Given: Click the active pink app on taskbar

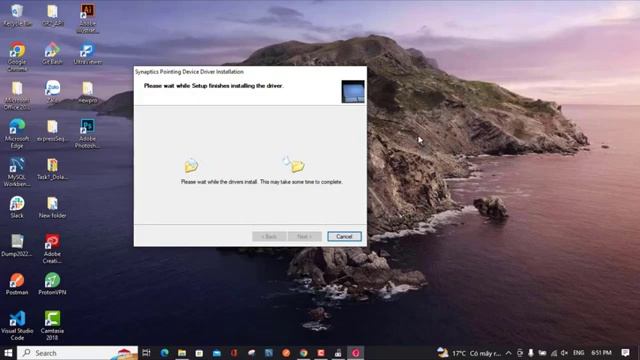Looking at the screenshot, I should click(x=356, y=353).
